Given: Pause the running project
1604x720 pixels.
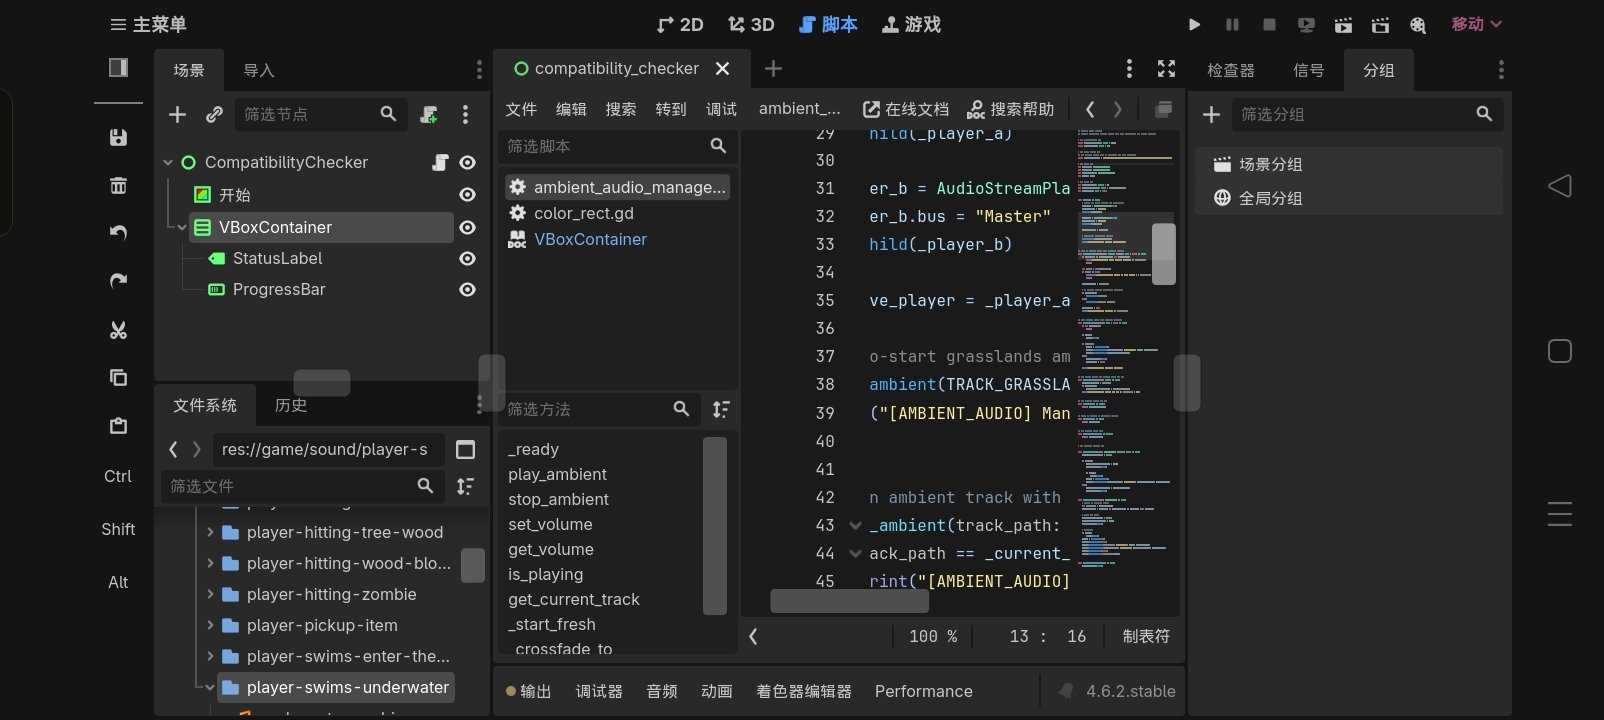Looking at the screenshot, I should (x=1232, y=24).
